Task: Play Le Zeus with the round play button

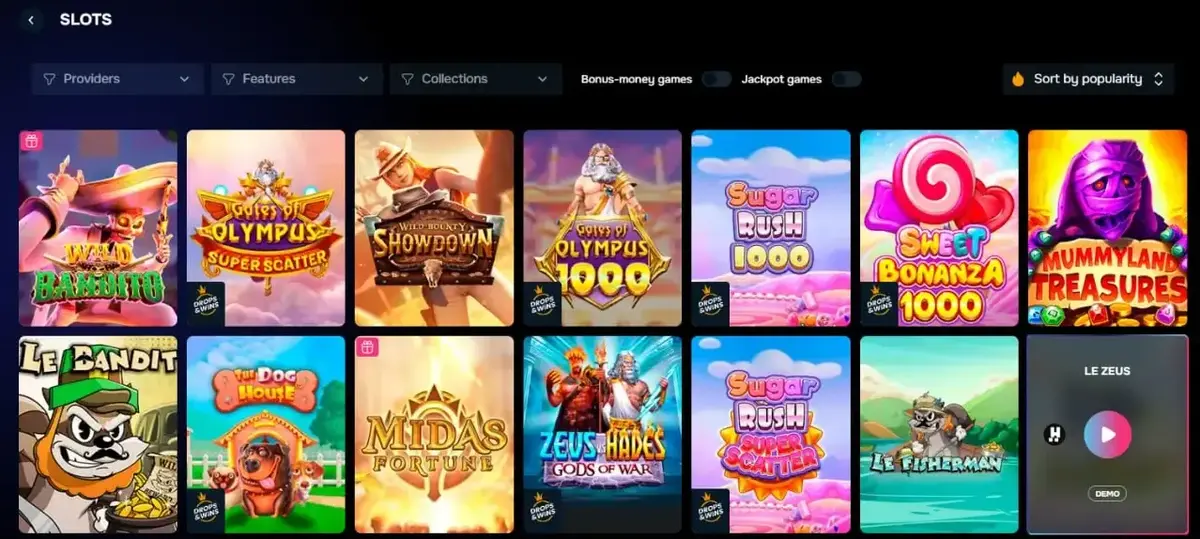Action: click(1108, 434)
